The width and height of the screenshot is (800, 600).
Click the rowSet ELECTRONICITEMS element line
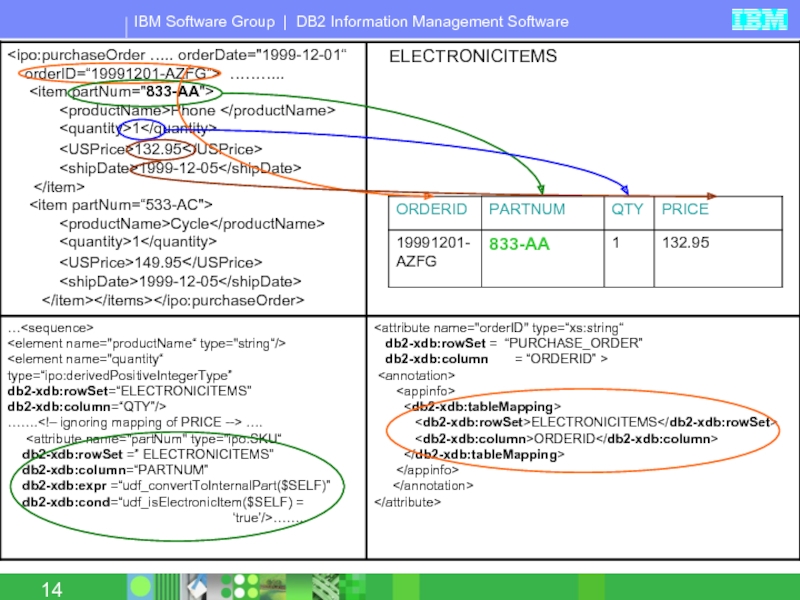click(x=595, y=422)
